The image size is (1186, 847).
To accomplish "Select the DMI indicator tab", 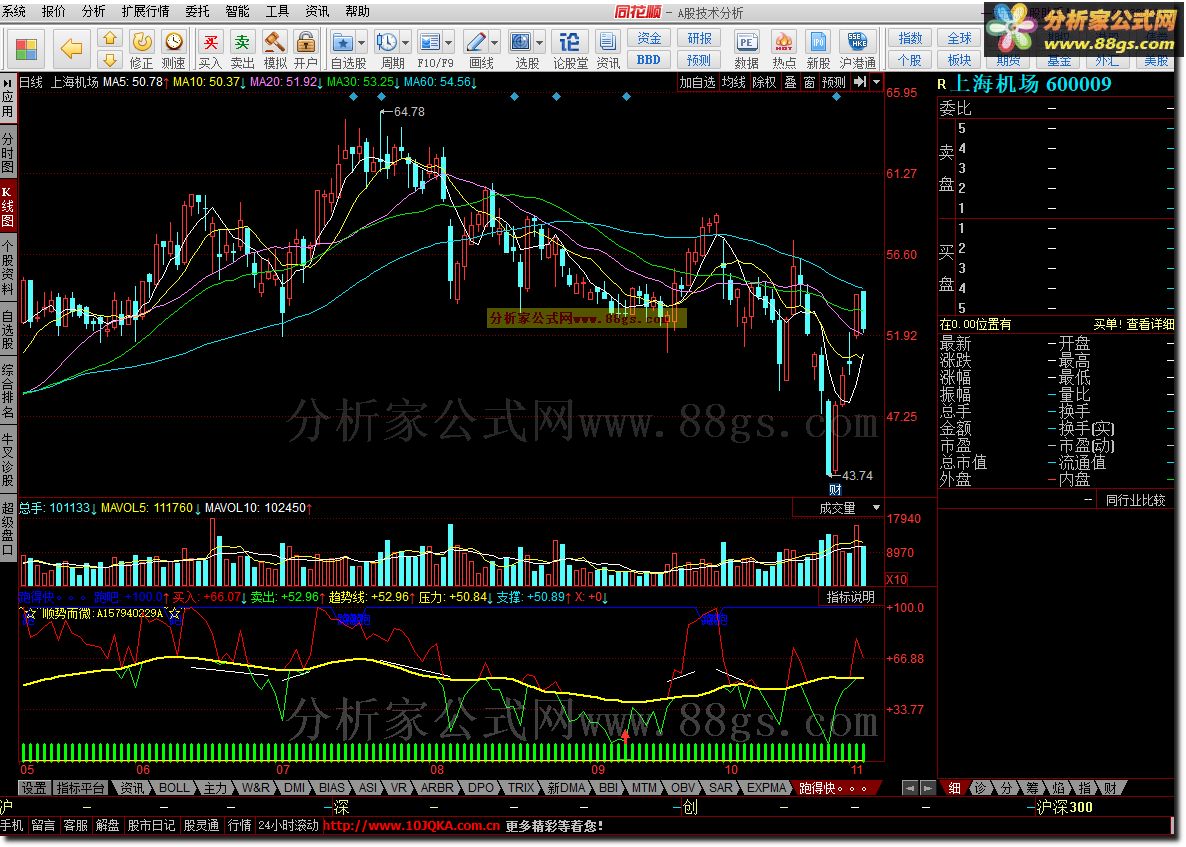I will [294, 787].
